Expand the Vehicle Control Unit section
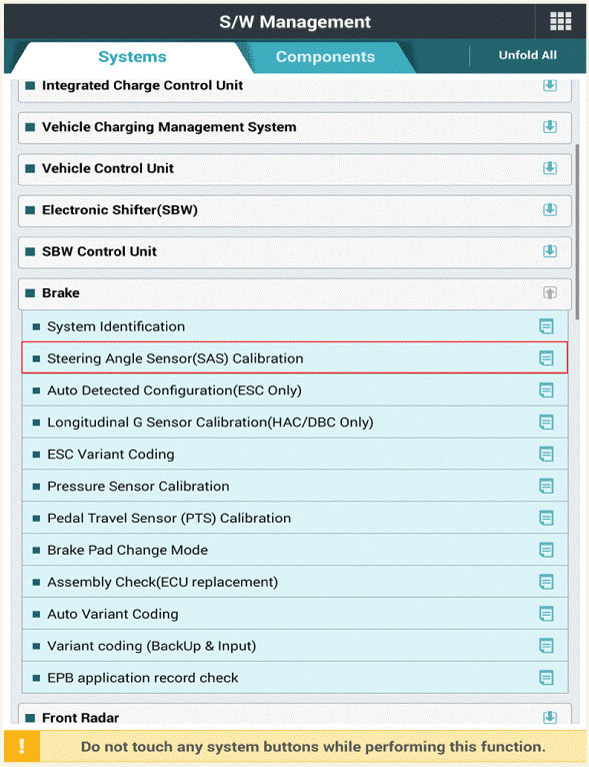Screen dimensions: 589x767 pos(550,168)
